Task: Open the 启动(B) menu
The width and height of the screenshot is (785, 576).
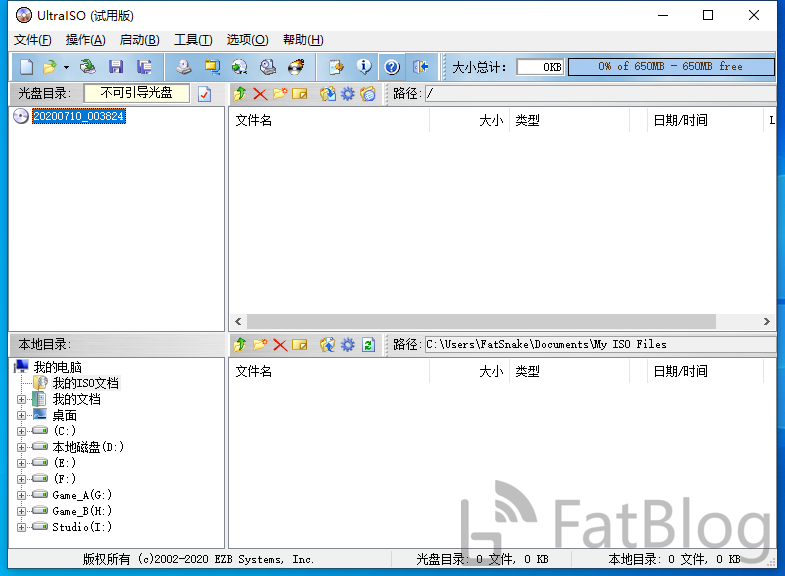Action: (x=140, y=40)
